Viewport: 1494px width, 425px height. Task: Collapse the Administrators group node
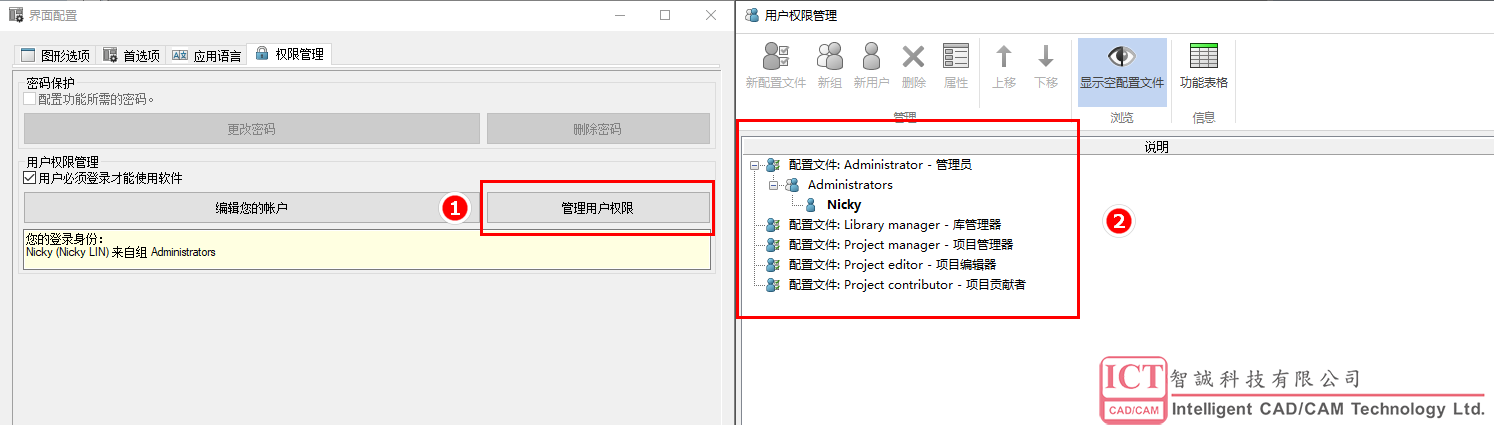(774, 185)
